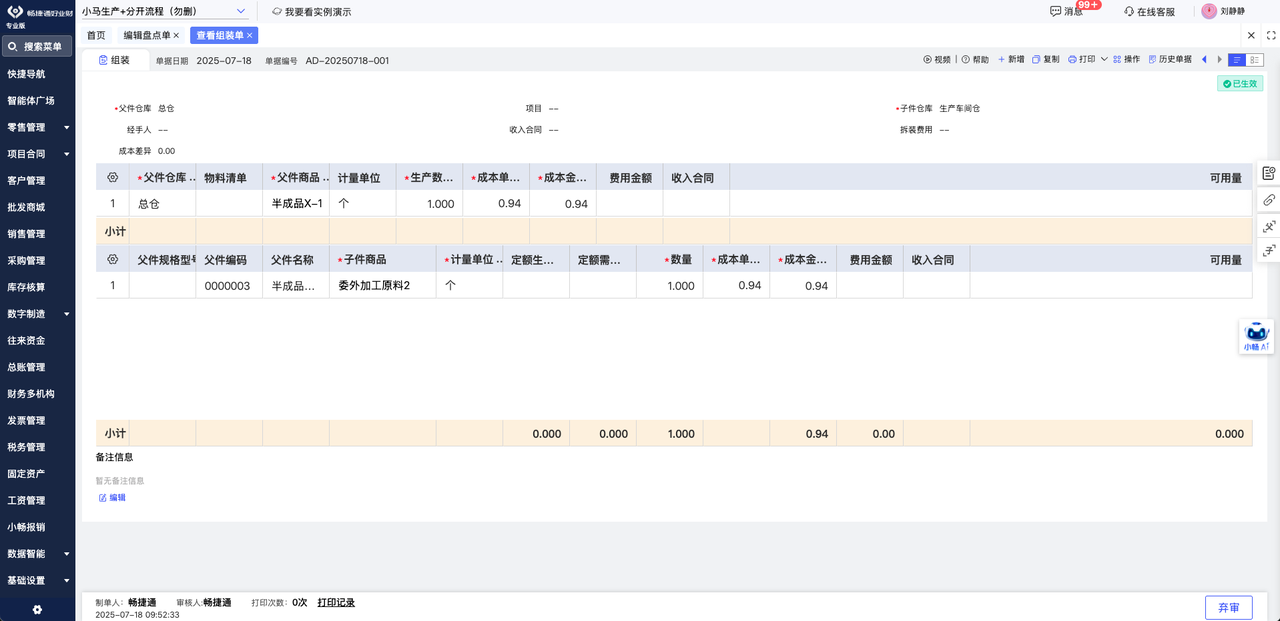Viewport: 1280px width, 621px height.
Task: Open 历史单据 history documents
Action: coord(1170,60)
